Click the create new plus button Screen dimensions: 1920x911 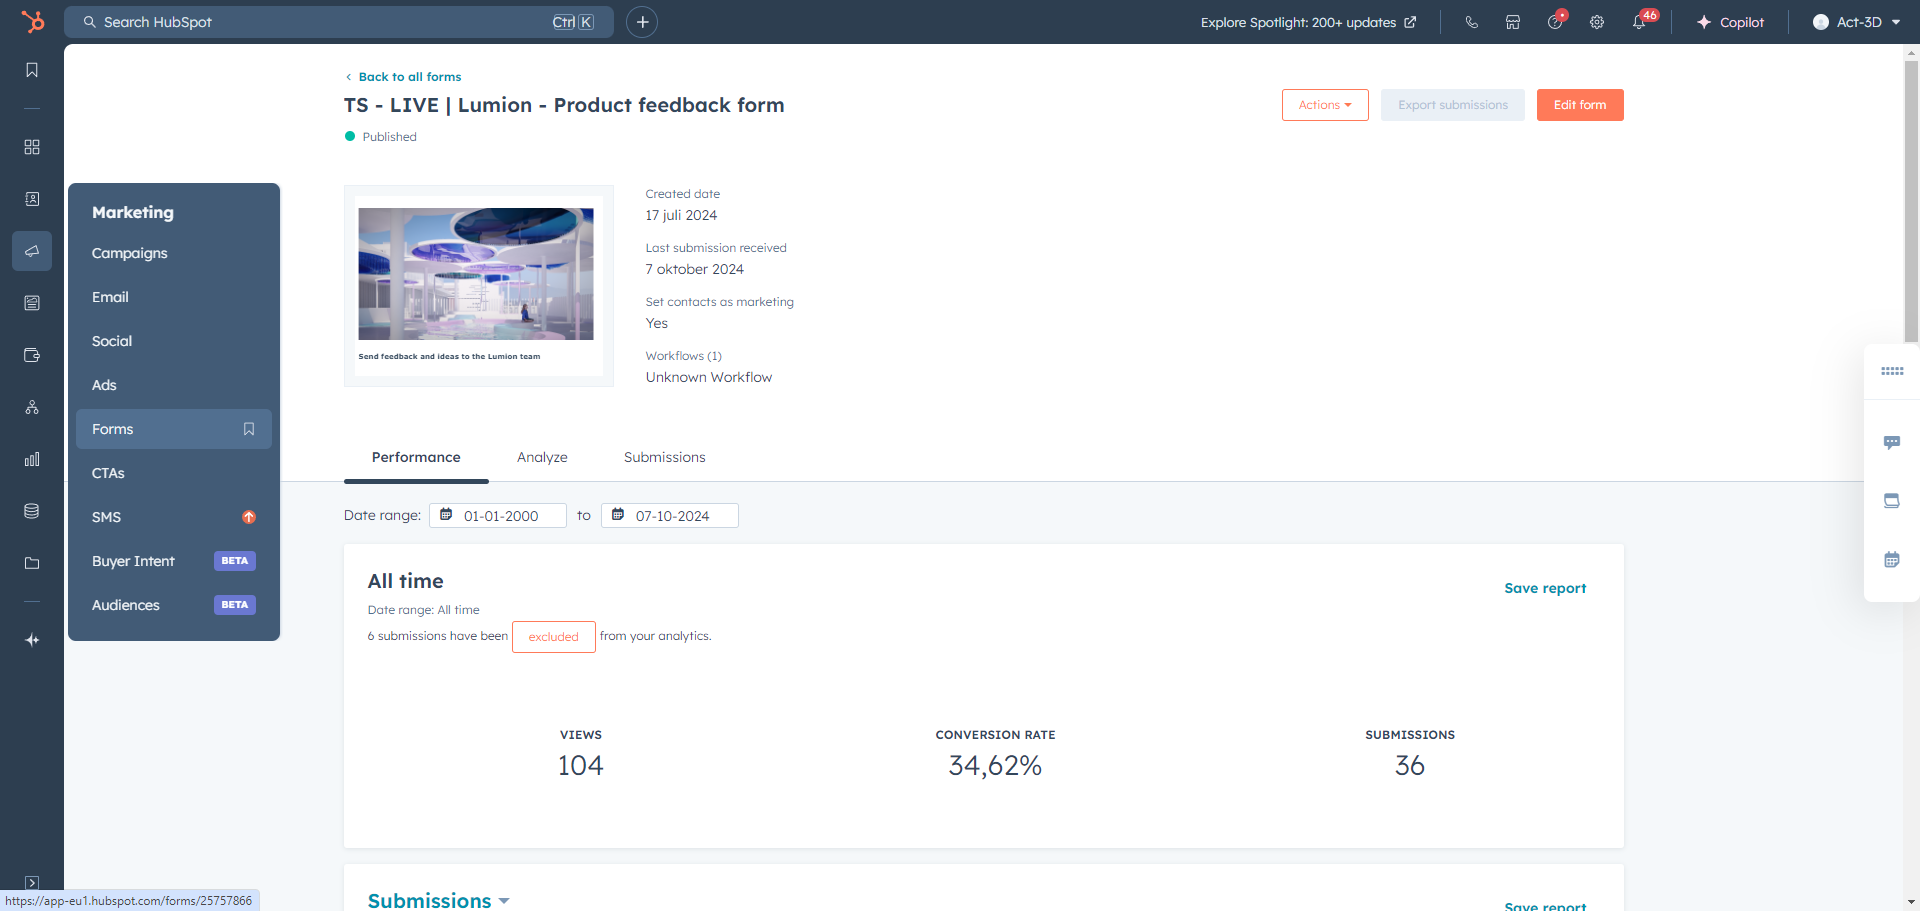pyautogui.click(x=642, y=22)
